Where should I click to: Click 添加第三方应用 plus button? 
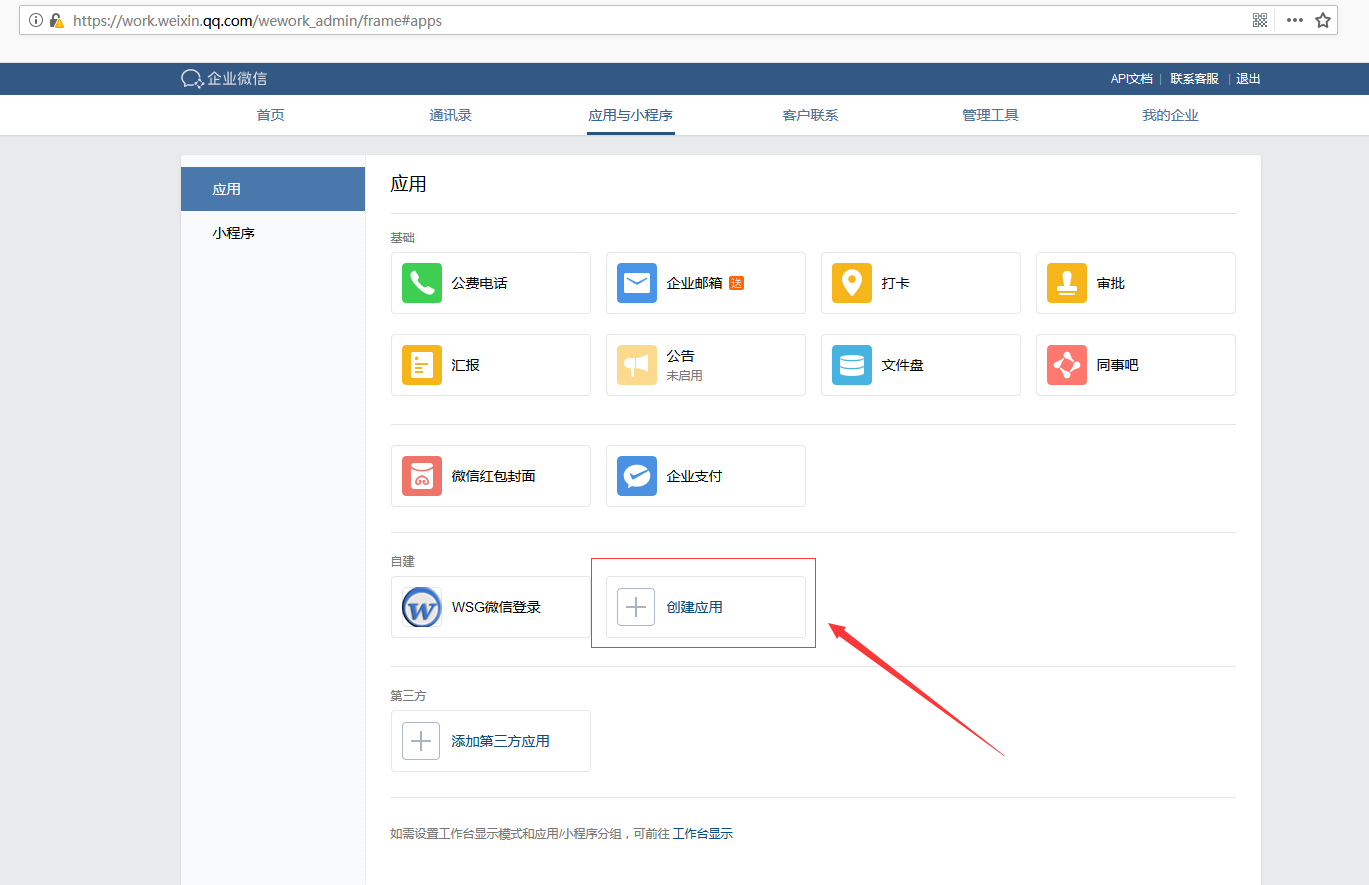click(x=421, y=741)
